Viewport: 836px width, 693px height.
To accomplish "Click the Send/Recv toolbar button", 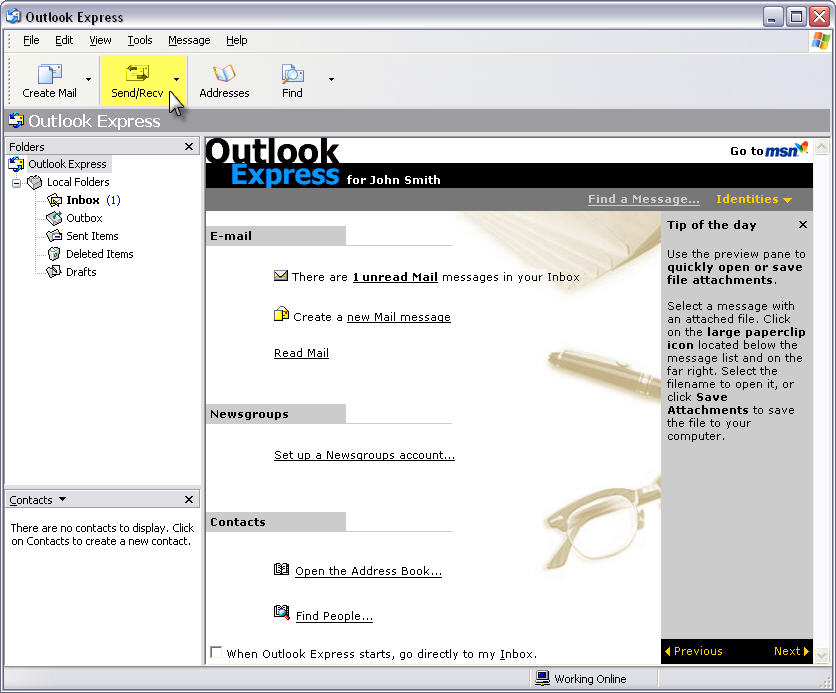I will pyautogui.click(x=137, y=80).
